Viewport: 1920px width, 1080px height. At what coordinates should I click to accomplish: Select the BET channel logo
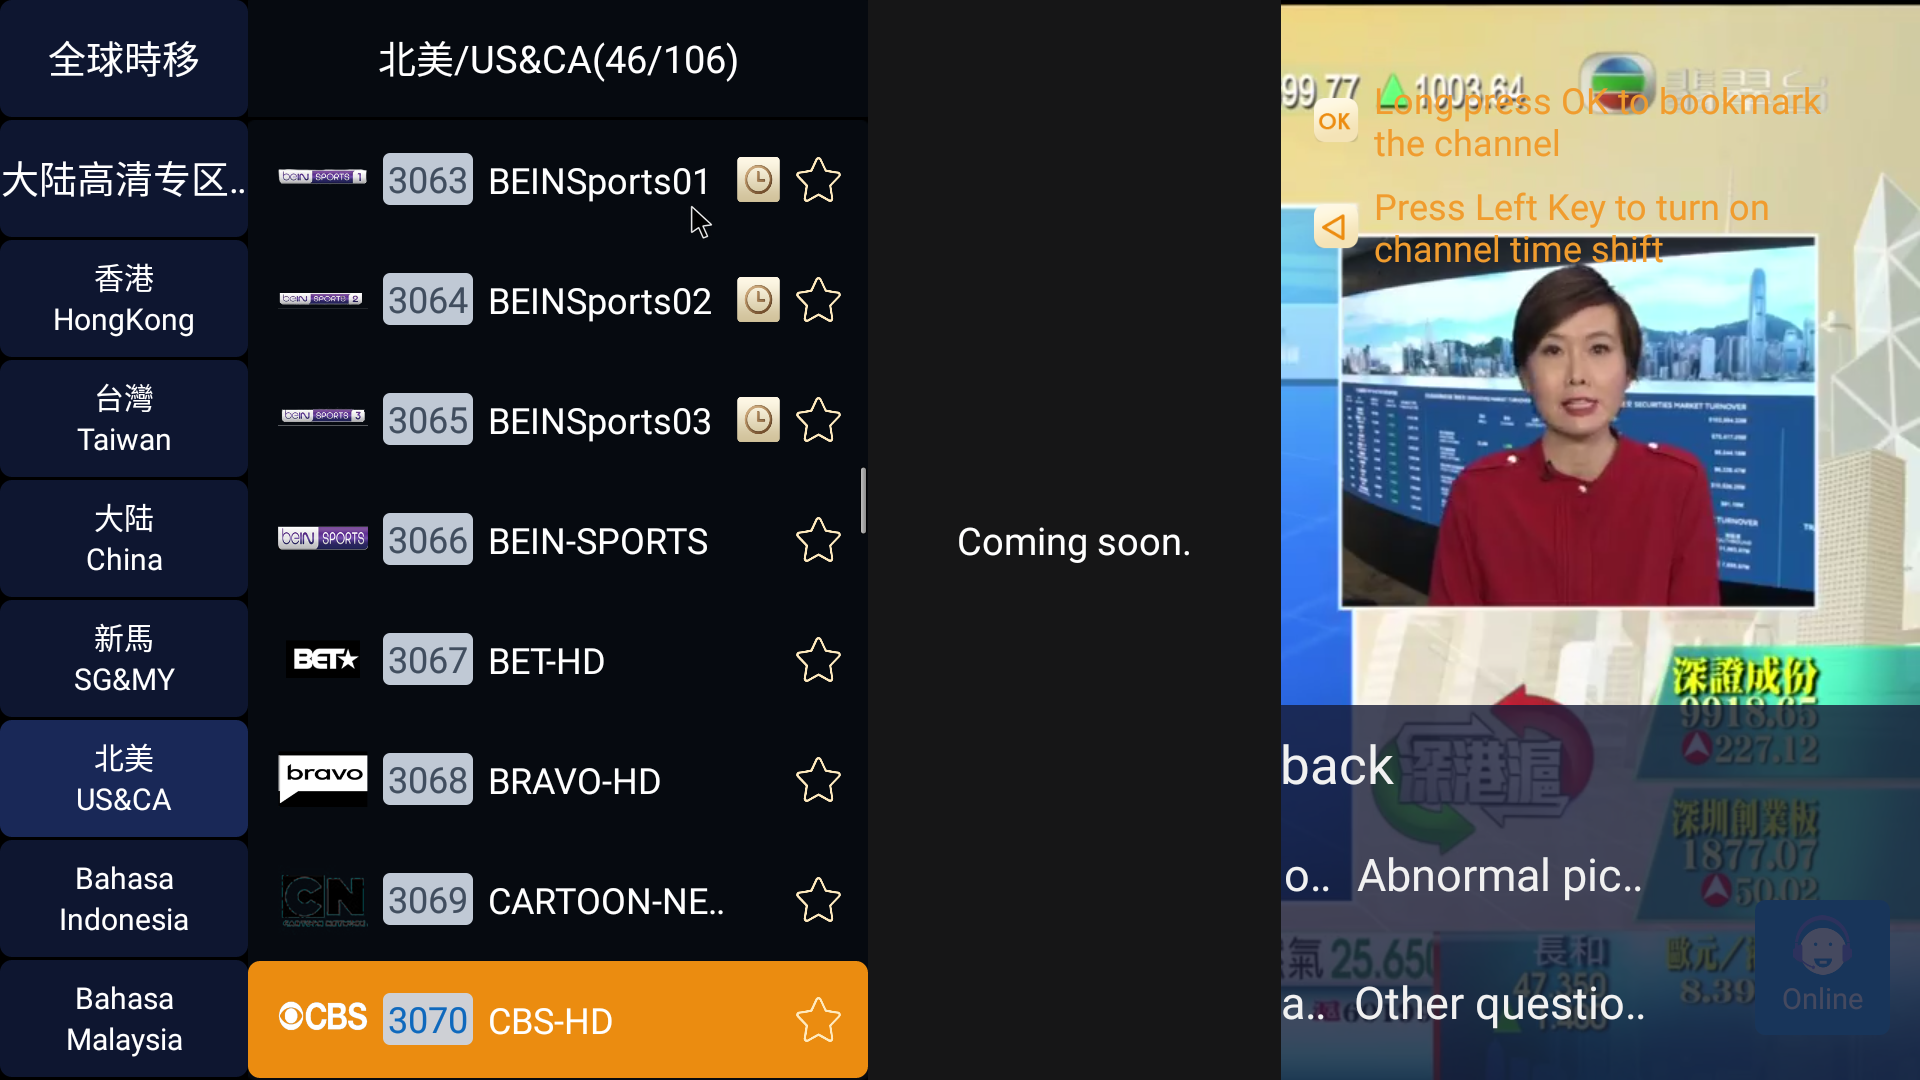tap(322, 660)
